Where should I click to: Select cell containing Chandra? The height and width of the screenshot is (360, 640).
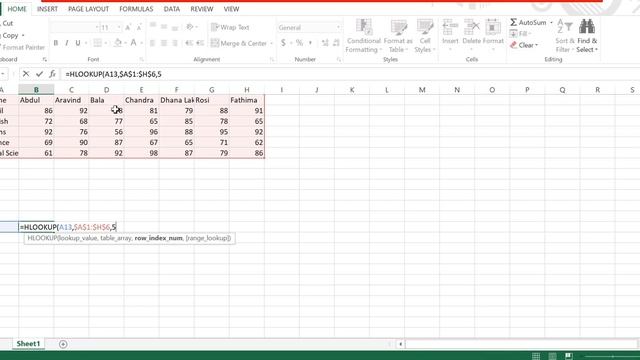[141, 100]
